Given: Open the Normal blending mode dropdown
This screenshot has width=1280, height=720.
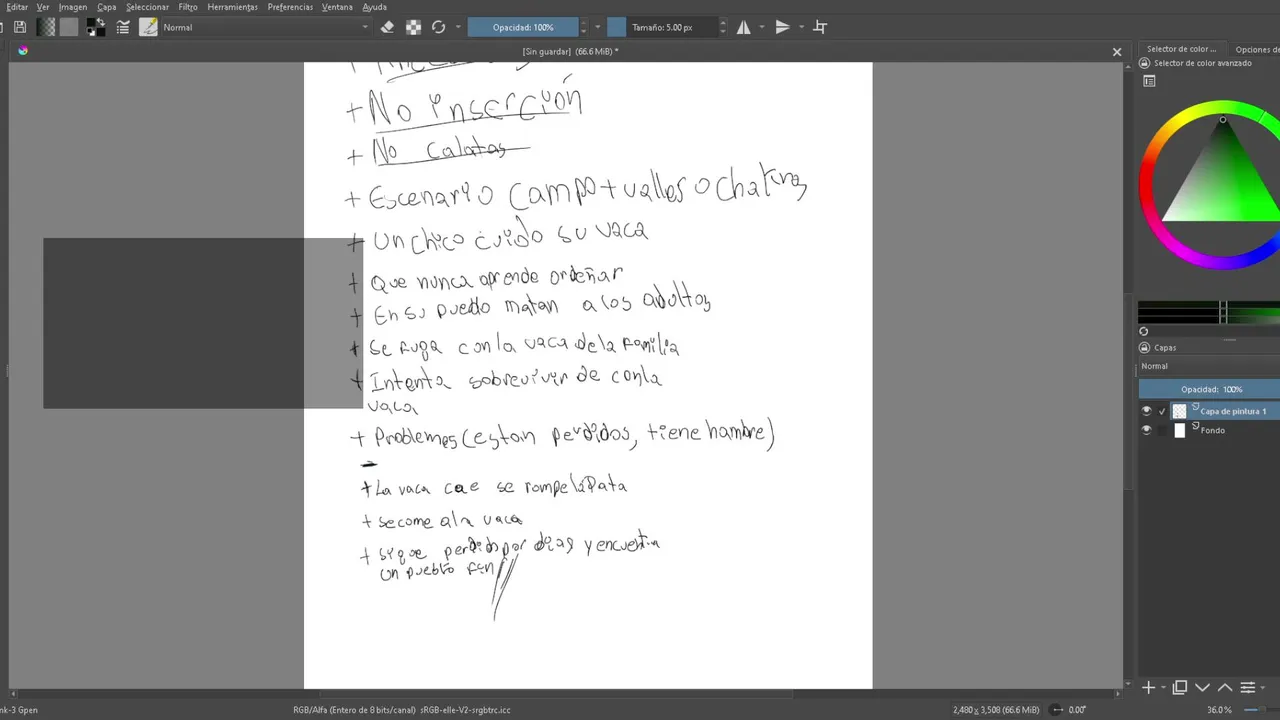Looking at the screenshot, I should [266, 27].
